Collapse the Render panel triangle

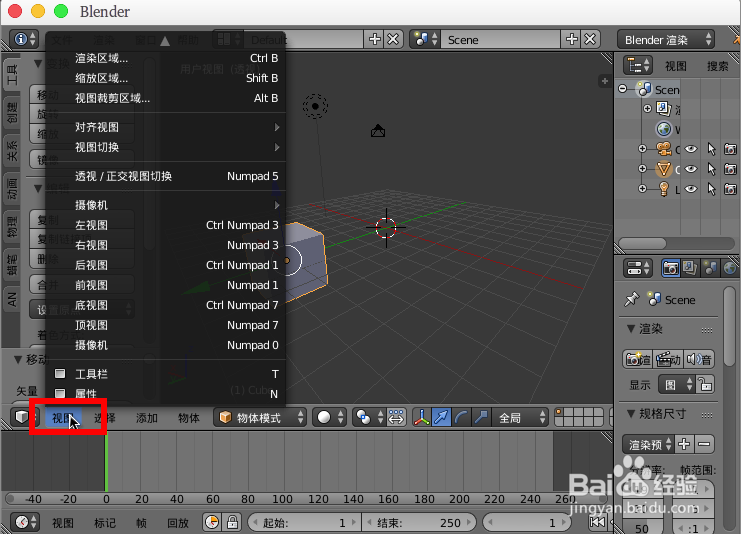pos(630,328)
